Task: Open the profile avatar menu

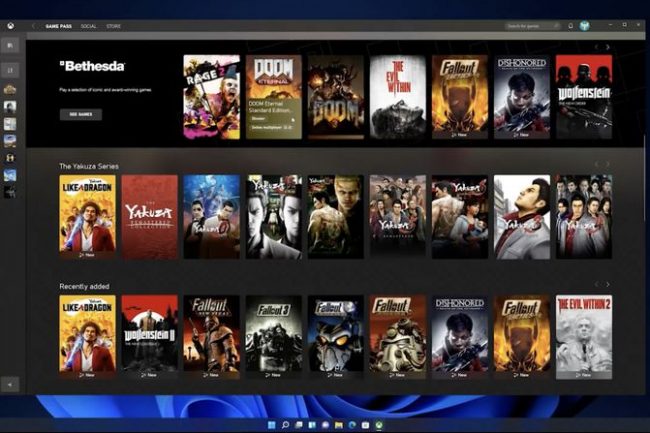Action: [x=585, y=26]
